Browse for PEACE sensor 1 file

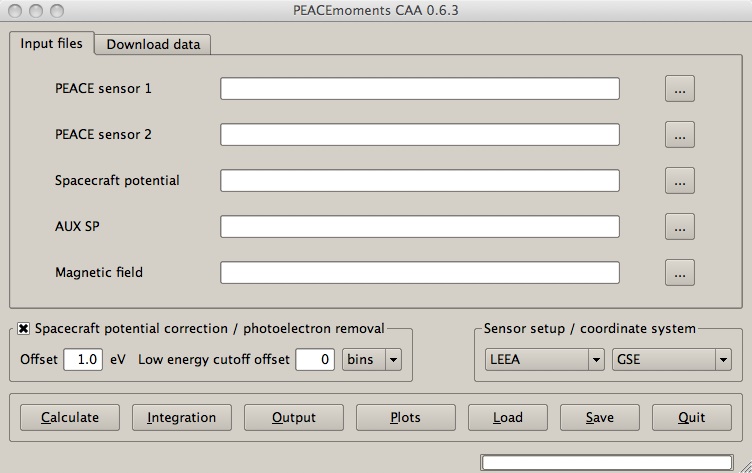[680, 89]
